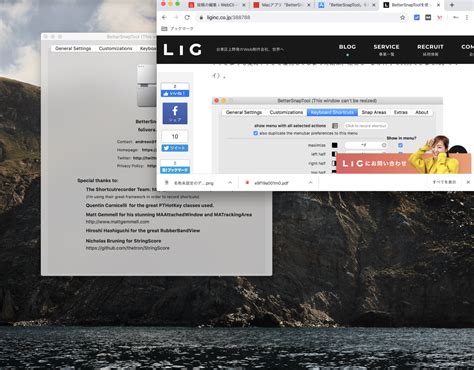Open www.mattgemmell.com link in BetterSnapTool window
Image resolution: width=474 pixels, height=370 pixels.
click(x=117, y=222)
